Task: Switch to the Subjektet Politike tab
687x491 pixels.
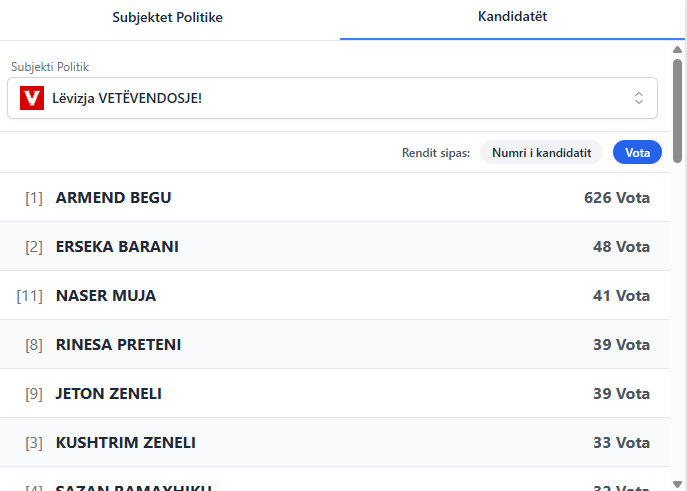Action: [x=167, y=17]
